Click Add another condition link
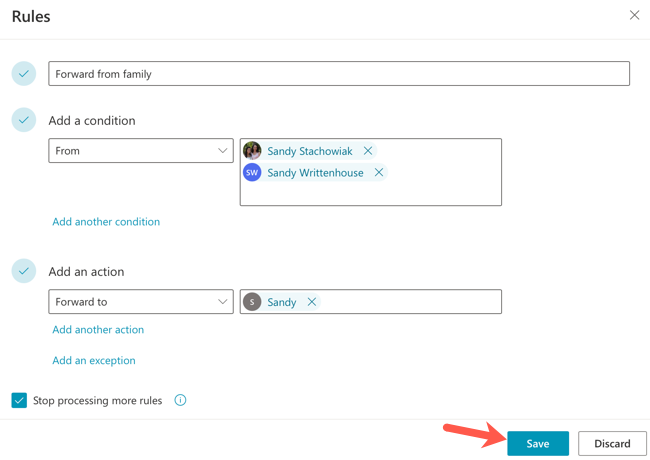Image resolution: width=650 pixels, height=460 pixels. pyautogui.click(x=106, y=222)
